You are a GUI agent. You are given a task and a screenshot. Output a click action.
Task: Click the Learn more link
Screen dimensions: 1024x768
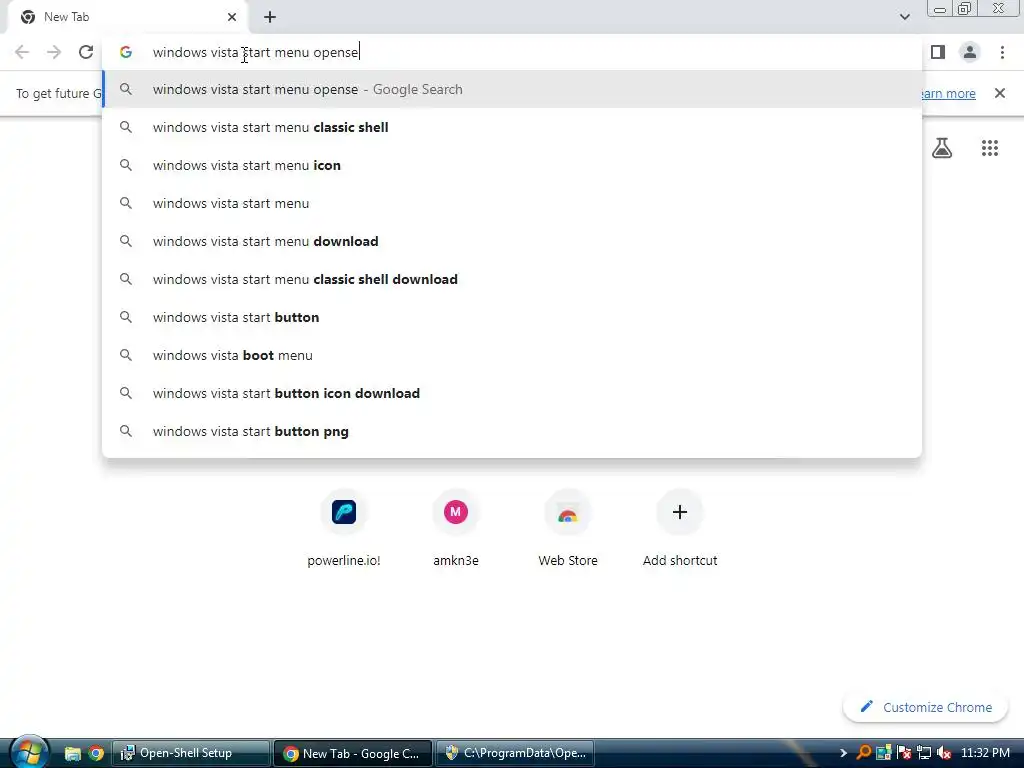948,93
